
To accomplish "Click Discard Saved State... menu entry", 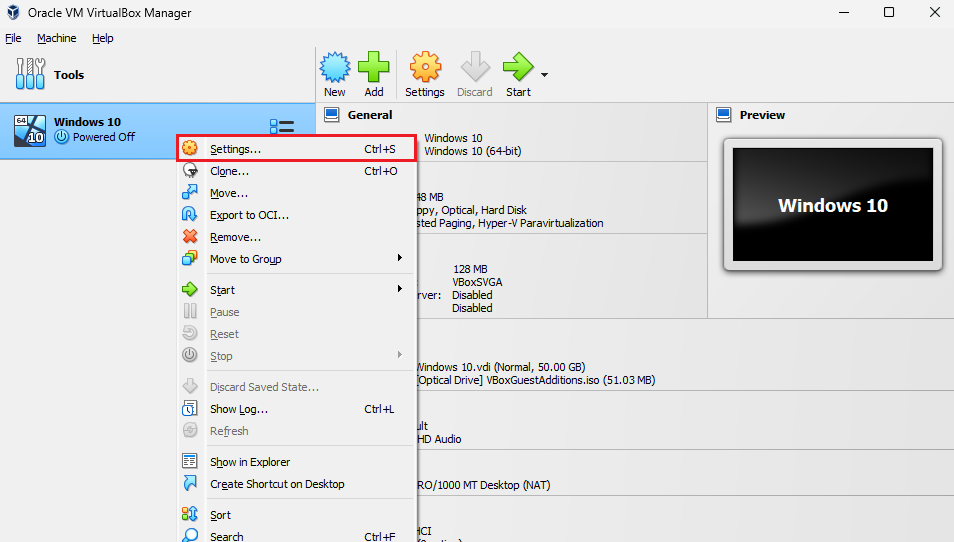I will (297, 386).
